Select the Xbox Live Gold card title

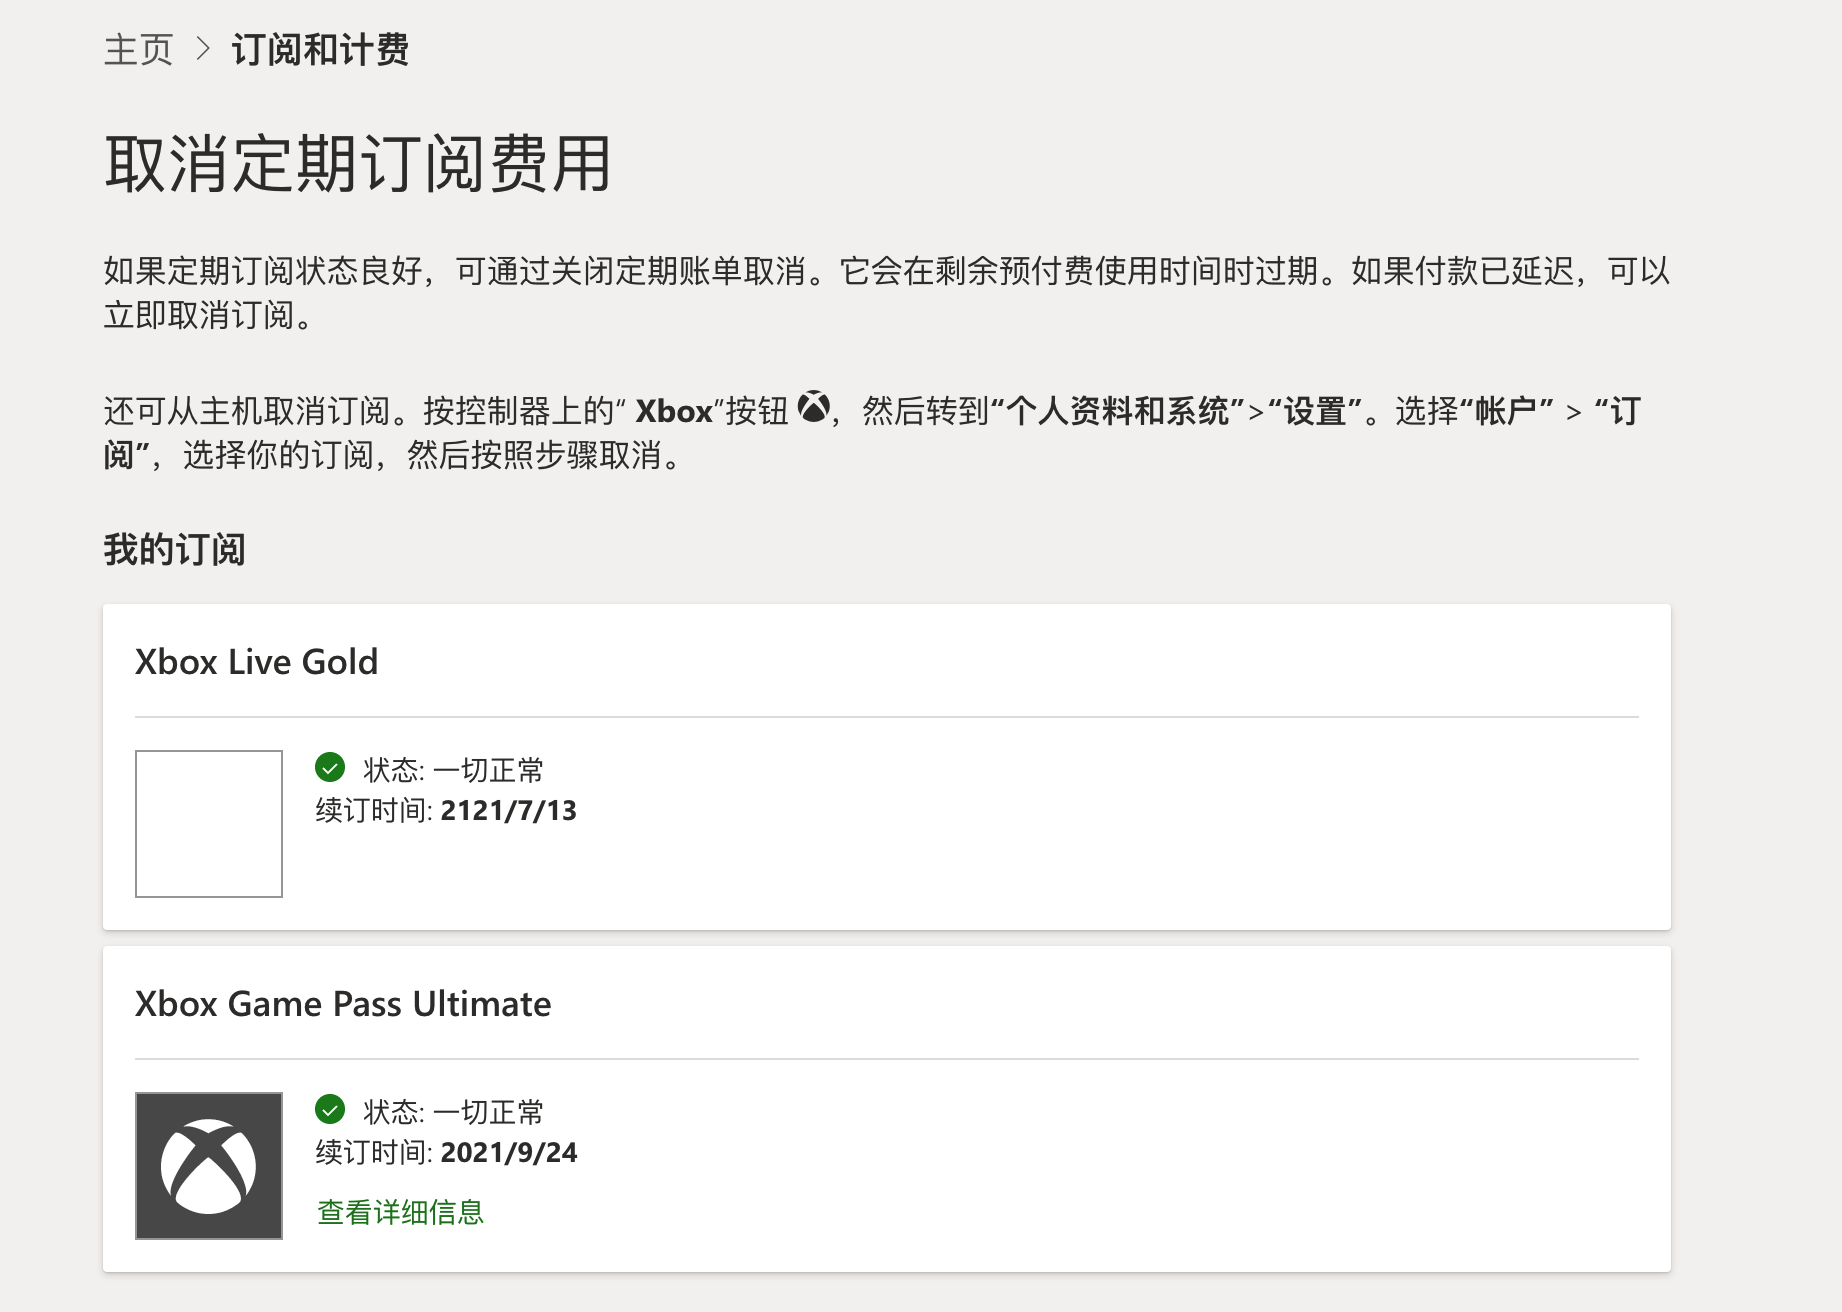pos(257,662)
